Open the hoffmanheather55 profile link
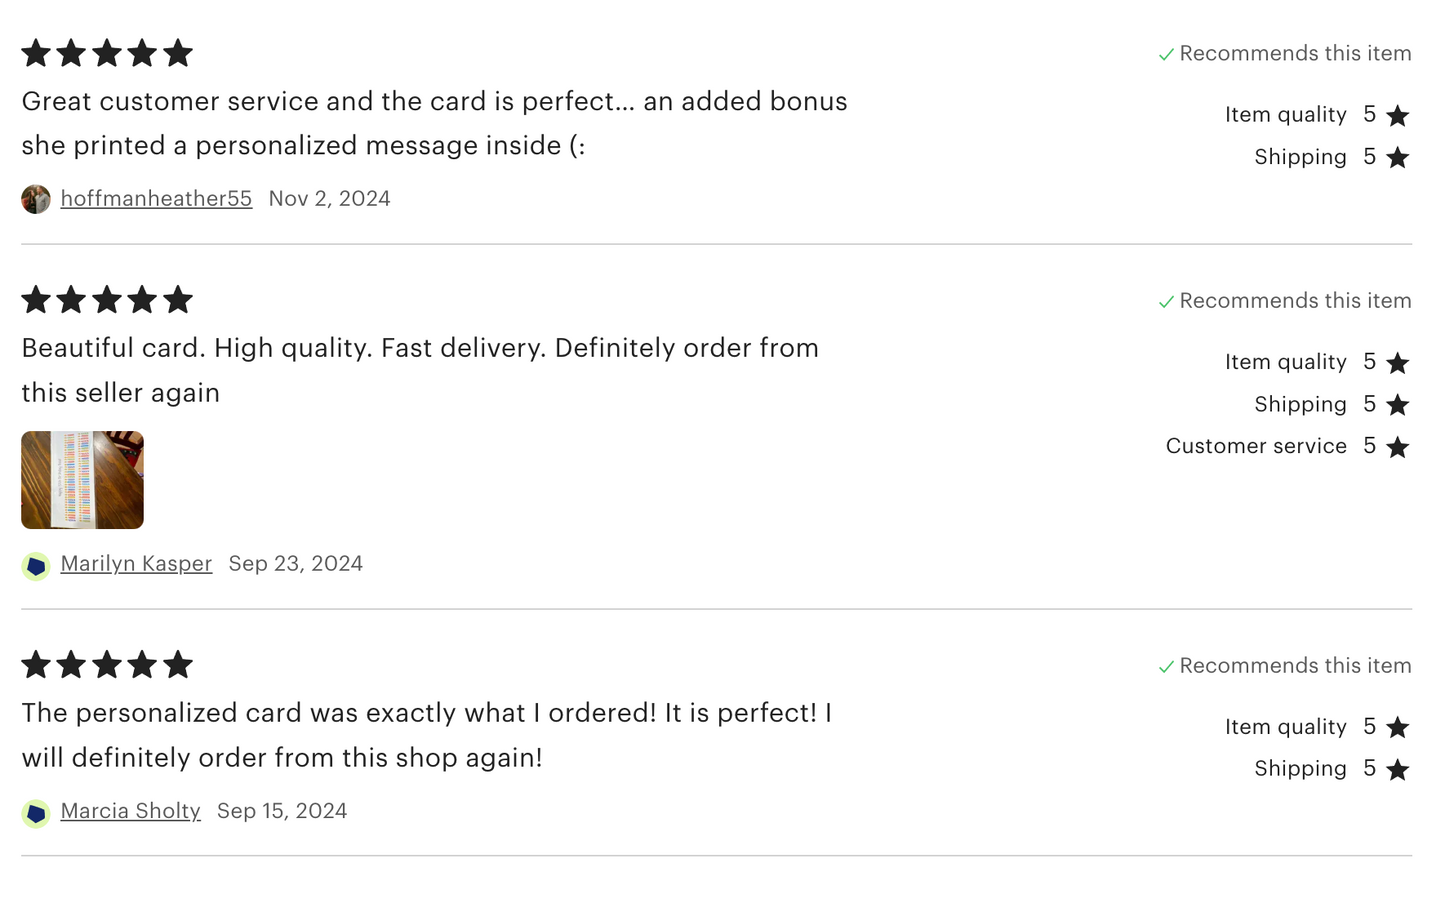 coord(156,199)
